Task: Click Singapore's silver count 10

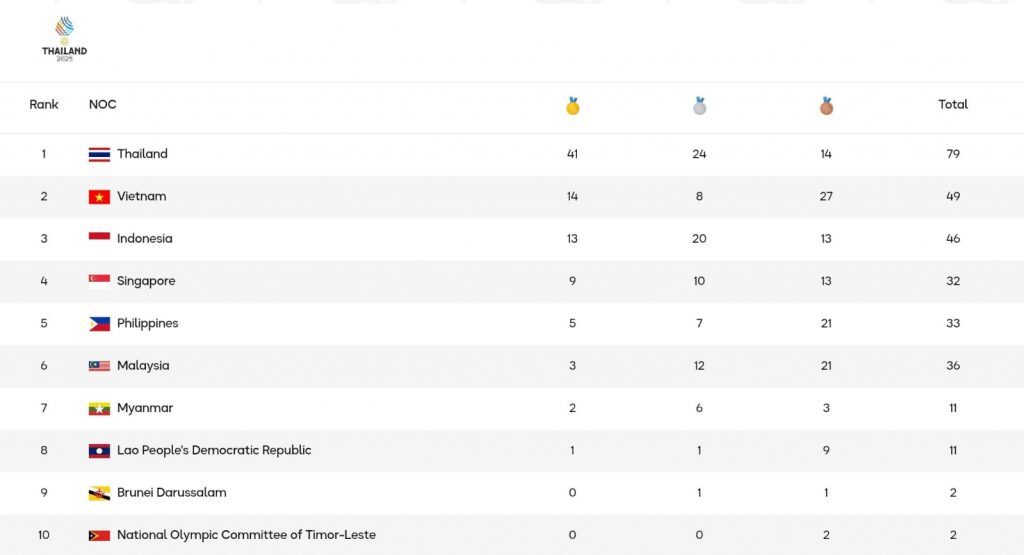Action: [x=699, y=281]
